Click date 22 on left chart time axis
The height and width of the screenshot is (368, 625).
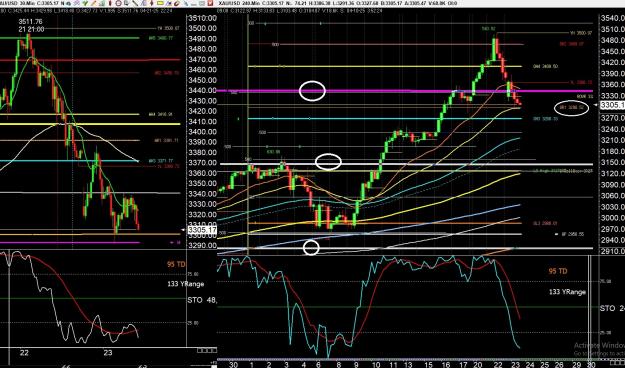pyautogui.click(x=24, y=352)
